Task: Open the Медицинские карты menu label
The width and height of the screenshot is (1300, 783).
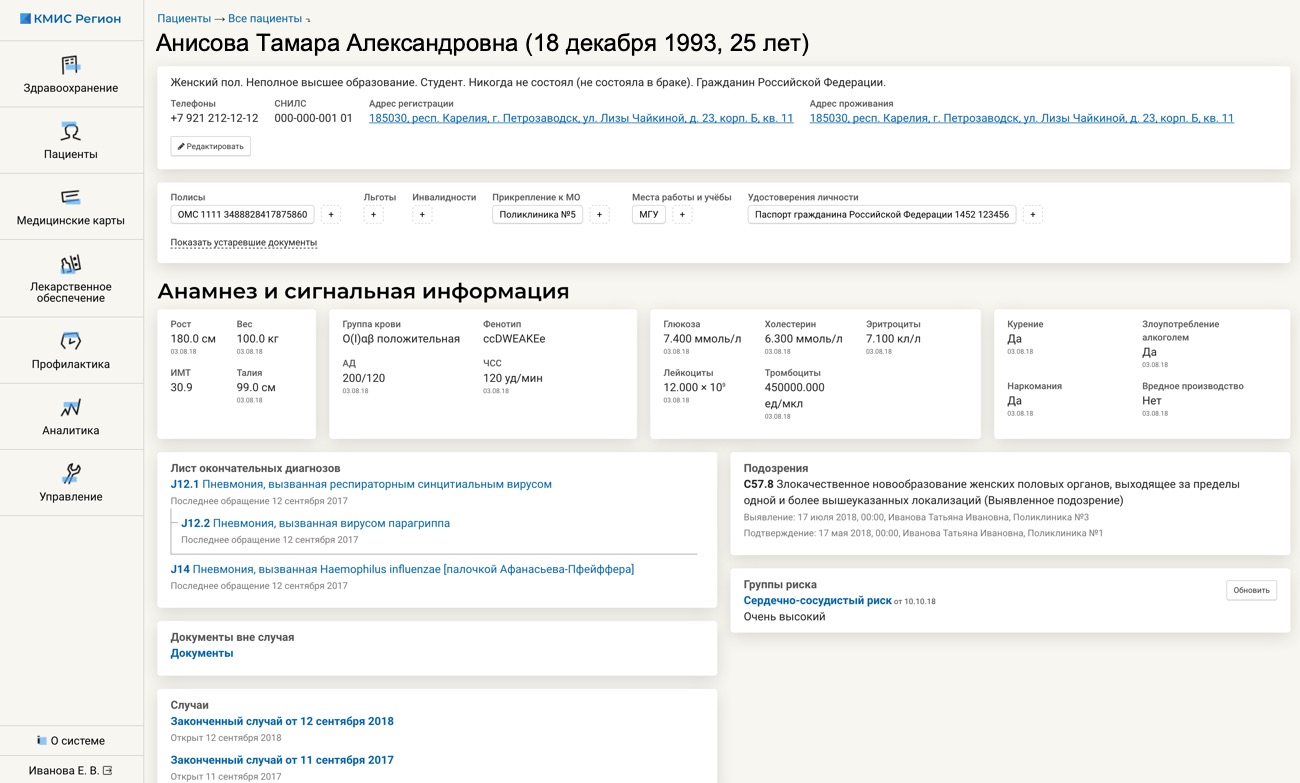Action: 71,220
